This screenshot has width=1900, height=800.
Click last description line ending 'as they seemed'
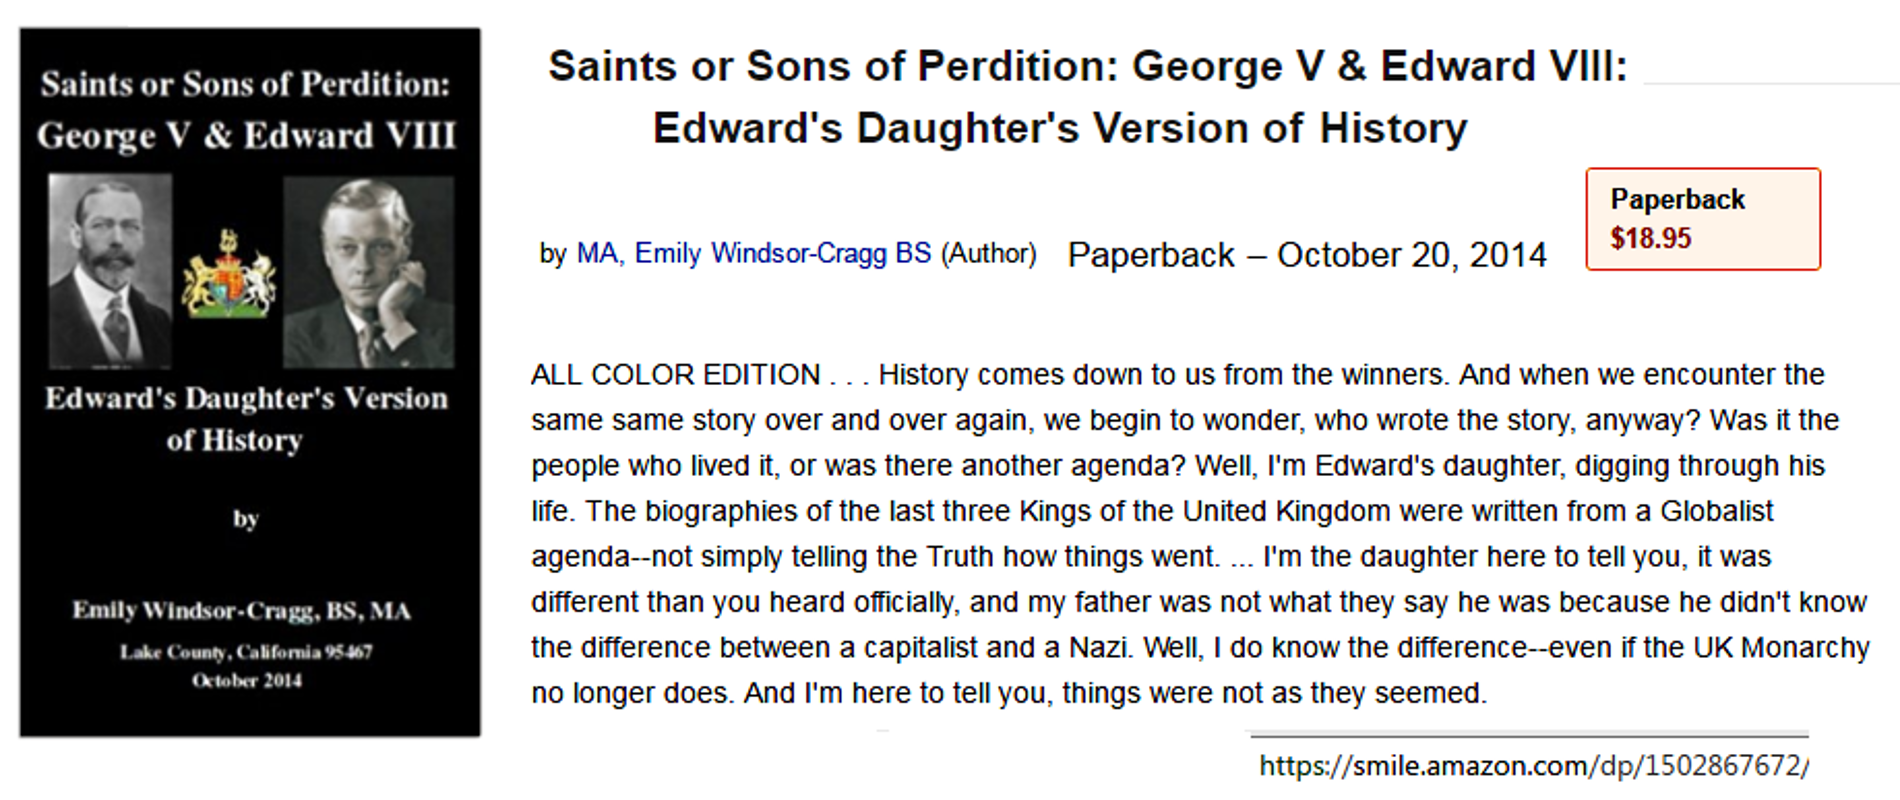[1009, 693]
